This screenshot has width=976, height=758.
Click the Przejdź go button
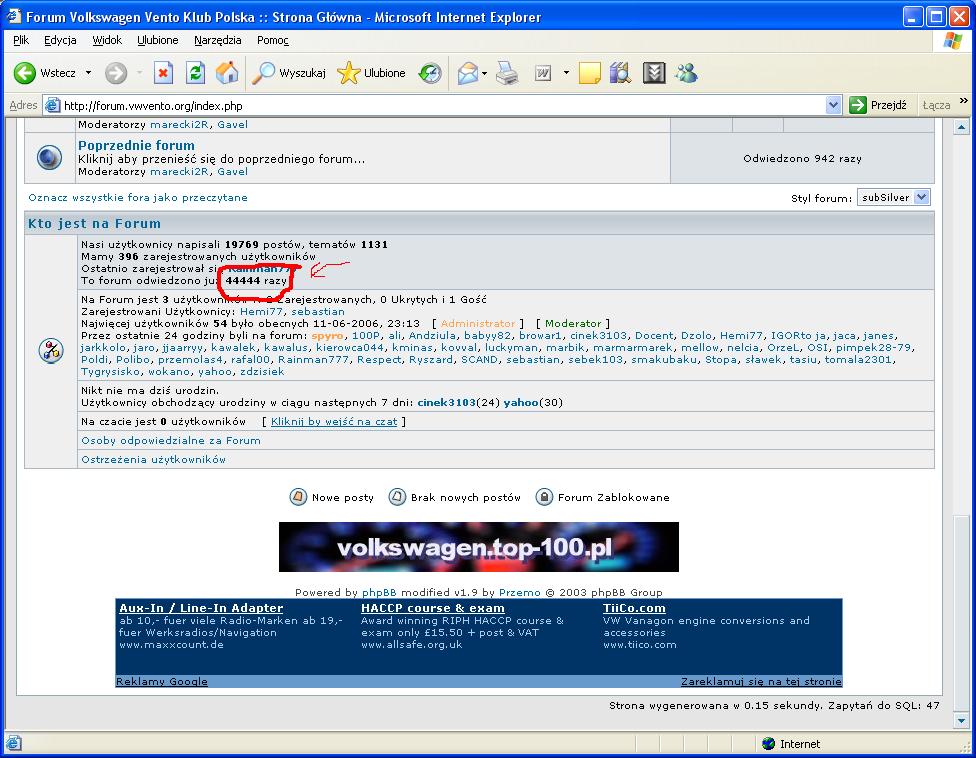pos(878,105)
